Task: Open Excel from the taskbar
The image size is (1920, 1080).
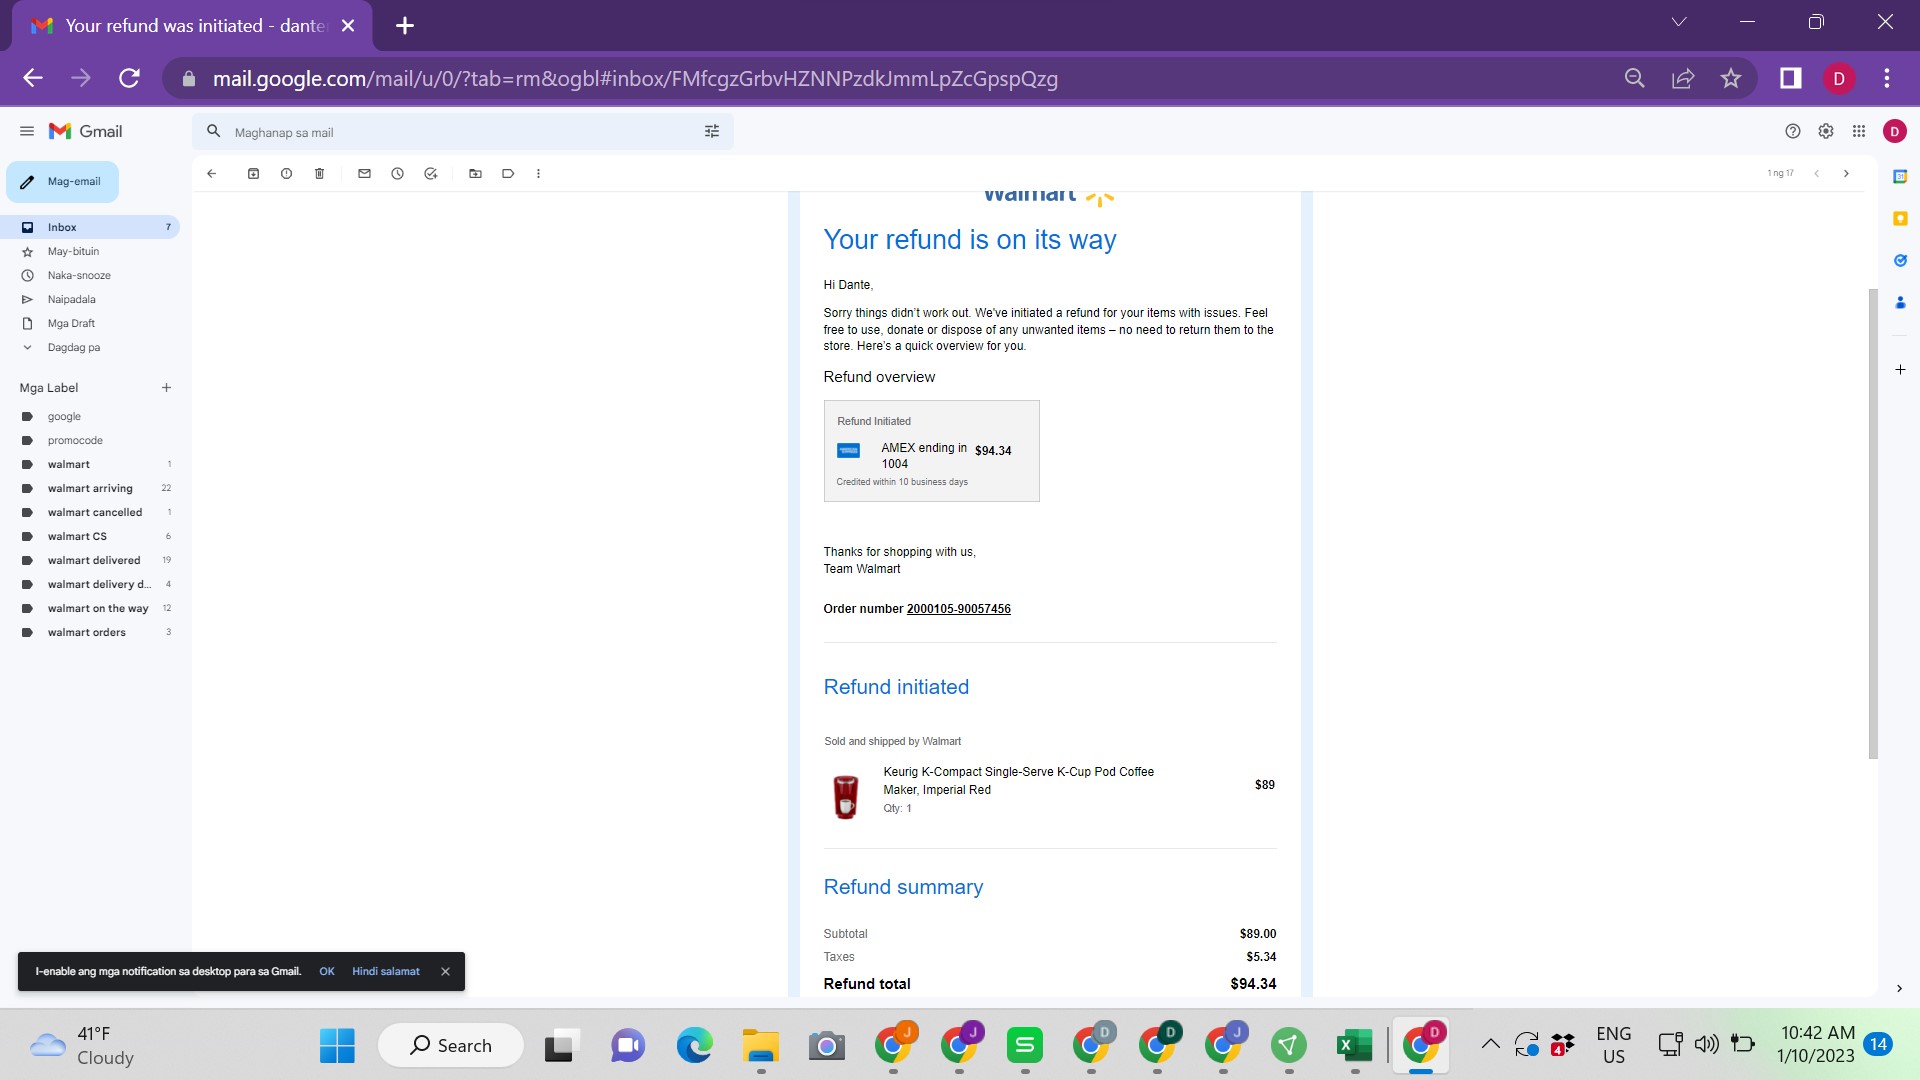Action: [1354, 1045]
